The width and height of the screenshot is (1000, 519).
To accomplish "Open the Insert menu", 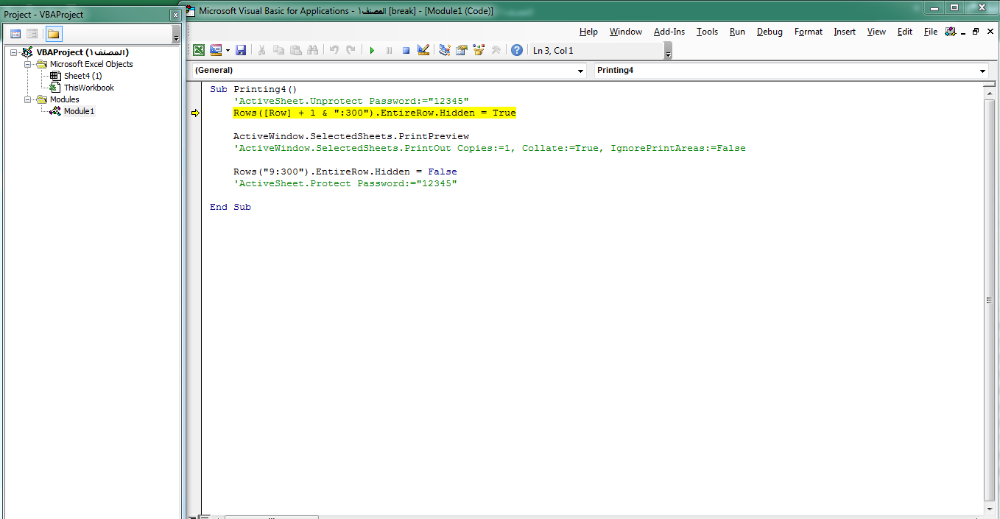I will (844, 31).
